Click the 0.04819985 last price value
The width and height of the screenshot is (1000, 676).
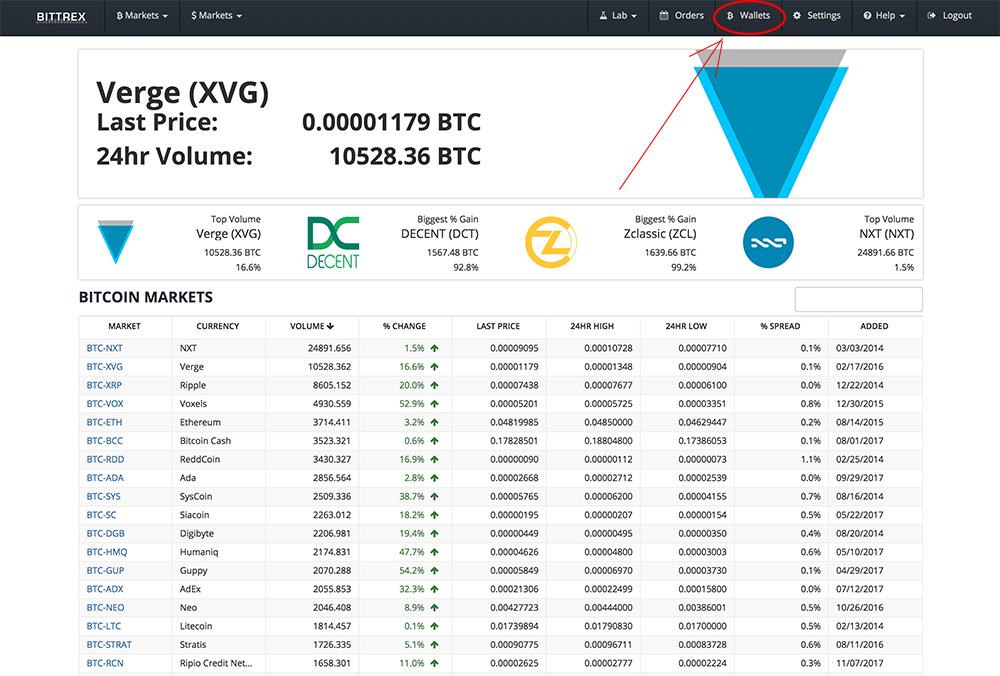coord(514,422)
